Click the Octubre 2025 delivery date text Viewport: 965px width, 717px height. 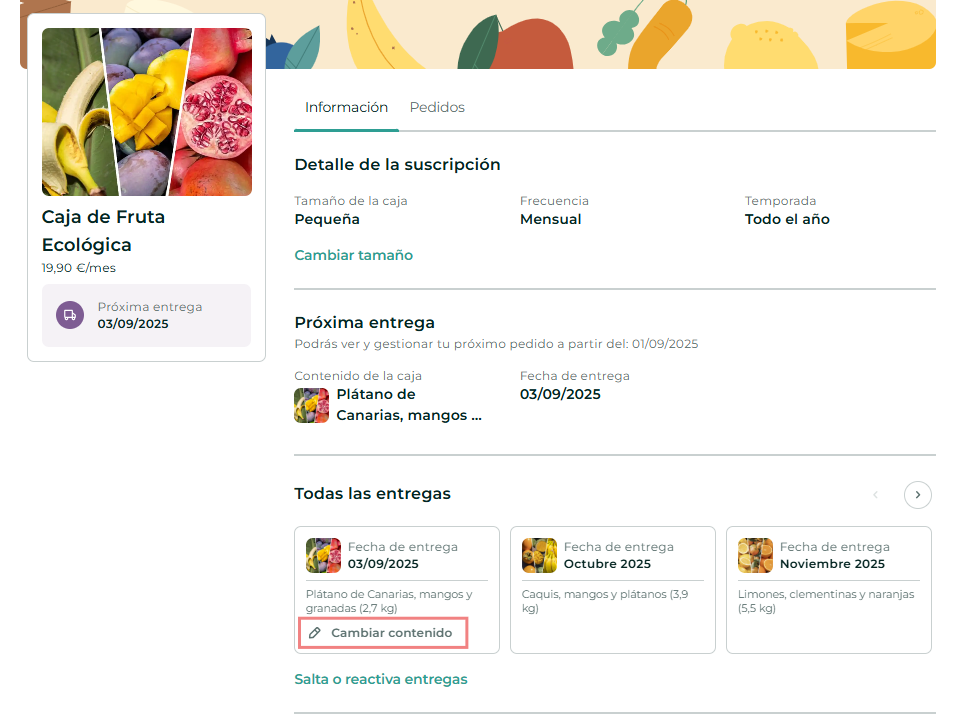(x=607, y=564)
